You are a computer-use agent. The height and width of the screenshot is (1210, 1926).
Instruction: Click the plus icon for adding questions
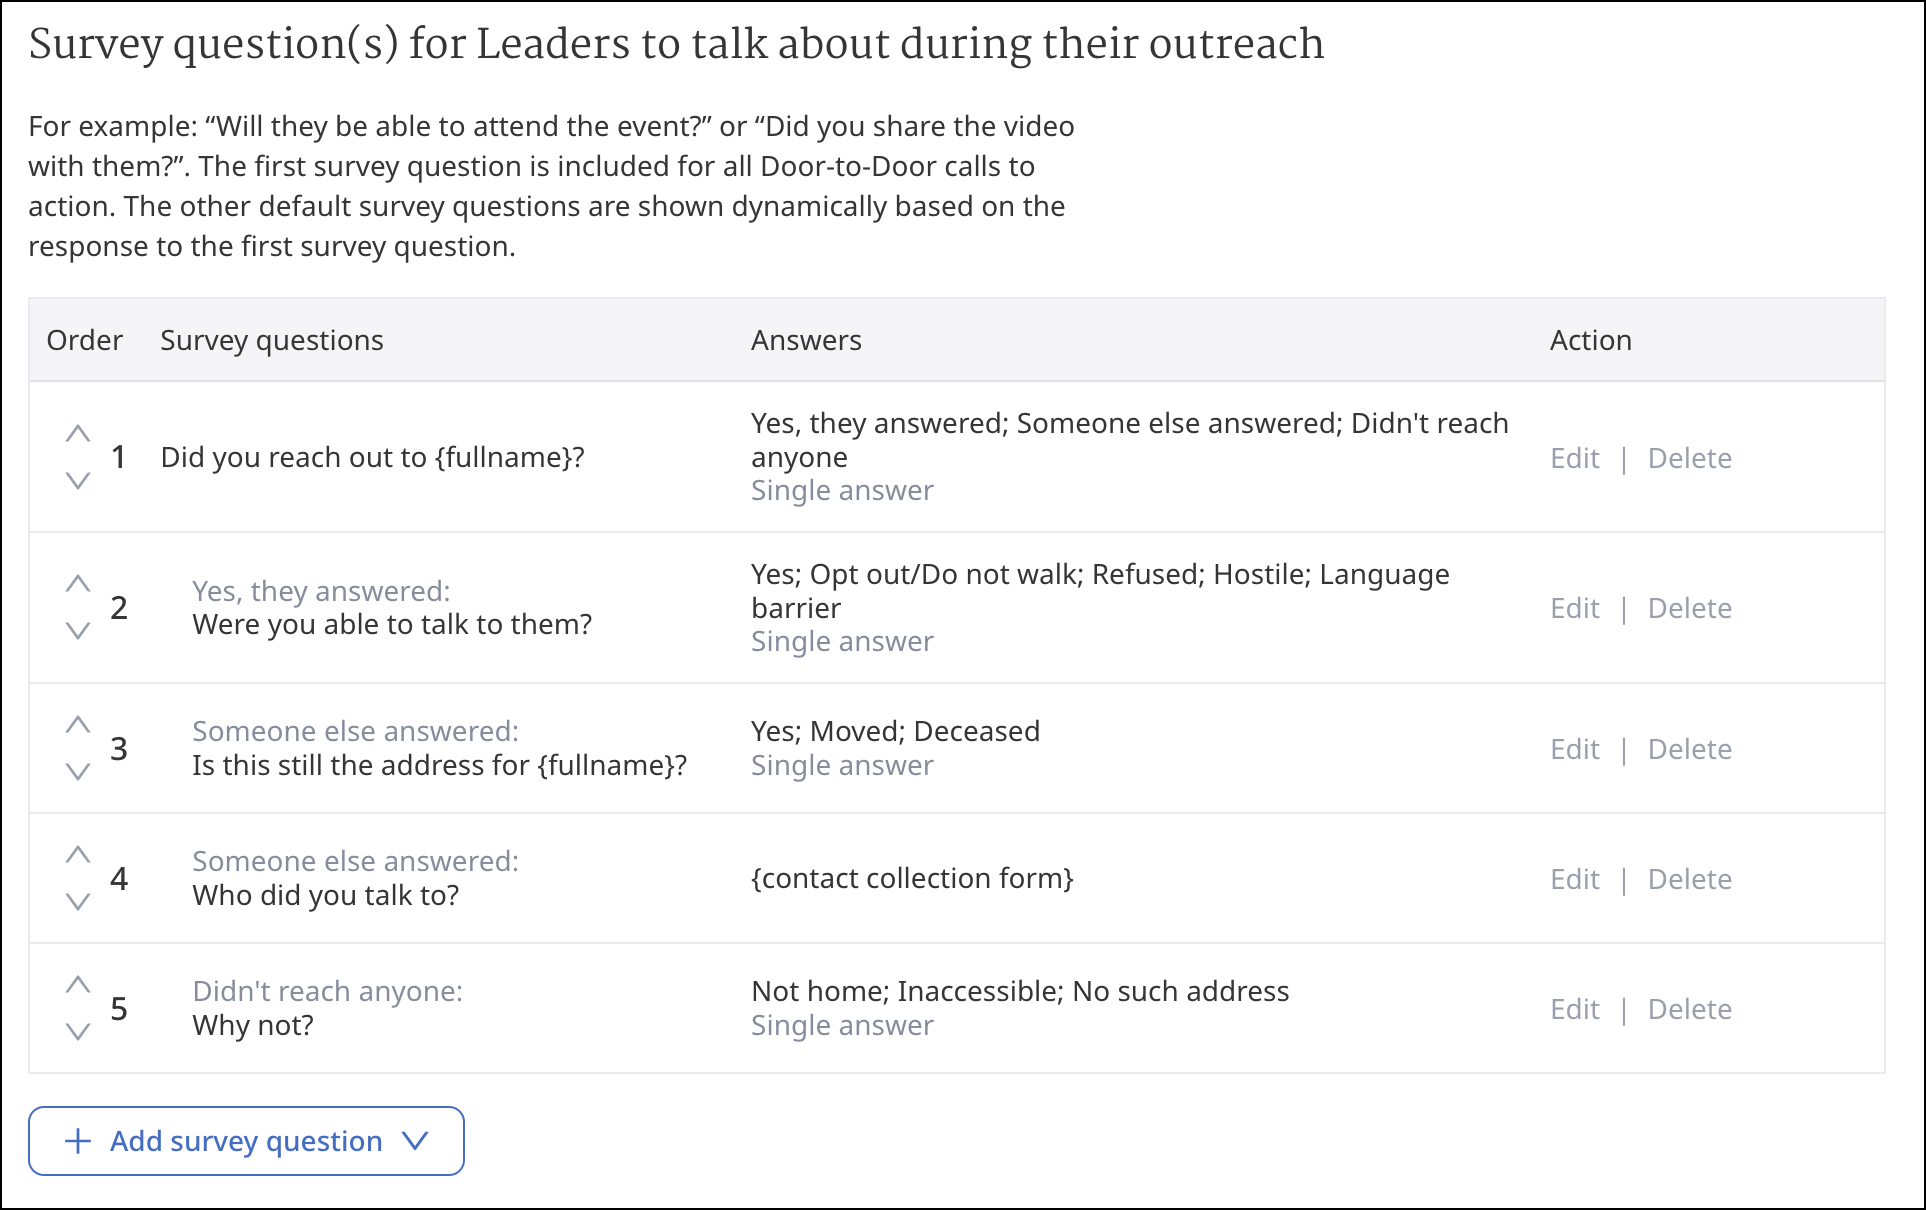pyautogui.click(x=78, y=1141)
